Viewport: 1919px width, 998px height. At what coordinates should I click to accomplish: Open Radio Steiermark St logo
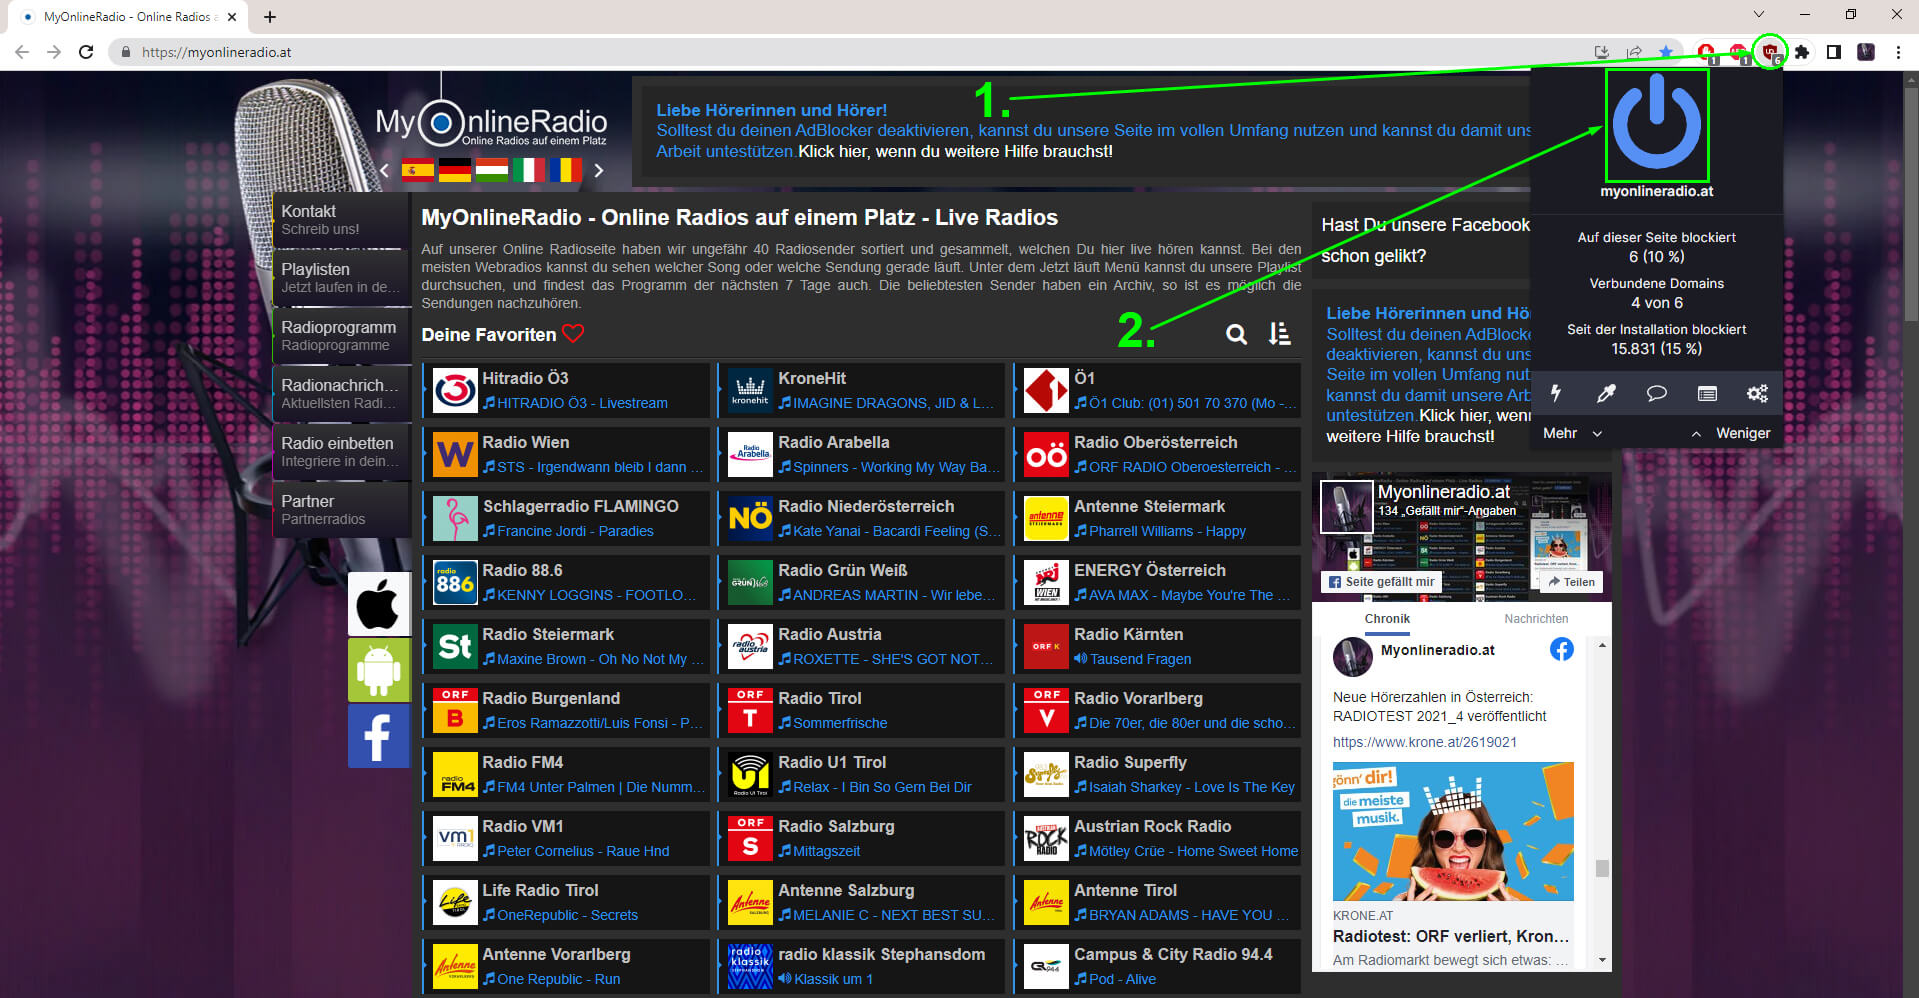point(455,646)
